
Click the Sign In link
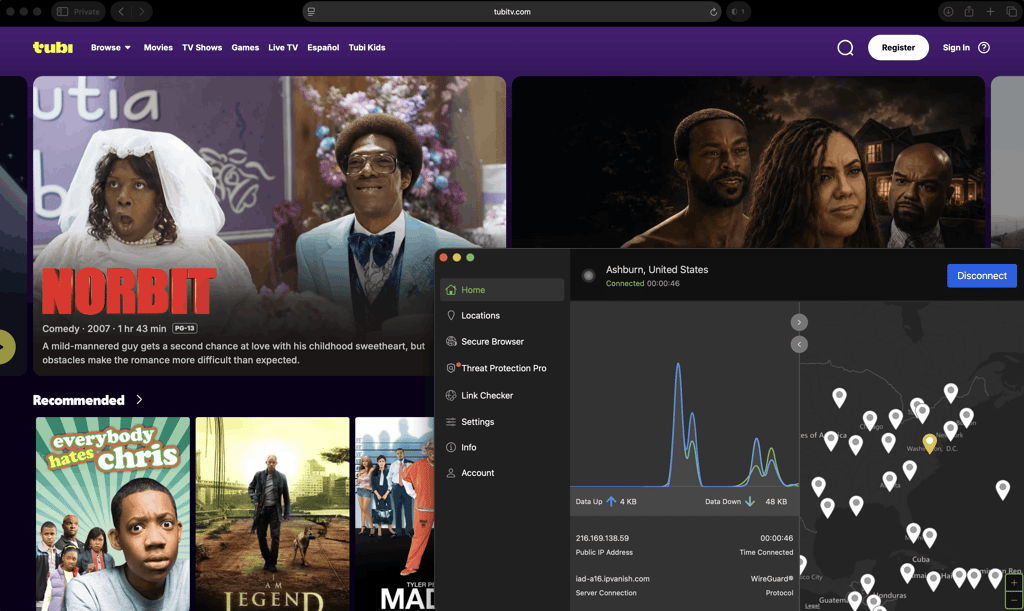click(956, 48)
